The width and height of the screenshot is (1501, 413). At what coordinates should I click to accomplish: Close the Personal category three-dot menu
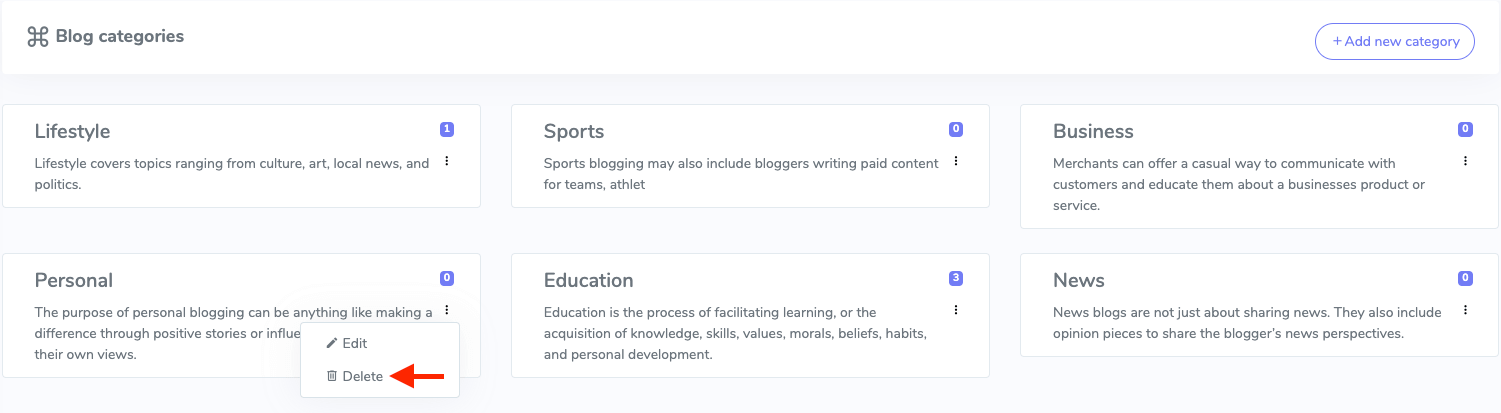click(x=447, y=310)
